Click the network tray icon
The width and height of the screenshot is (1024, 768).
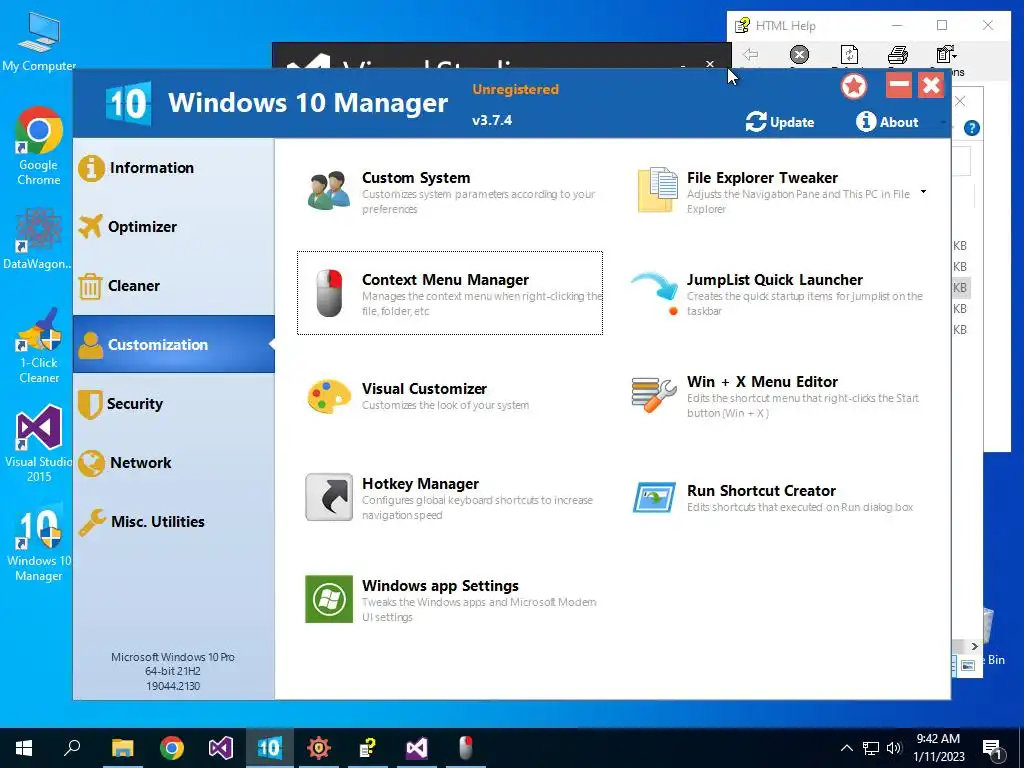(x=871, y=748)
